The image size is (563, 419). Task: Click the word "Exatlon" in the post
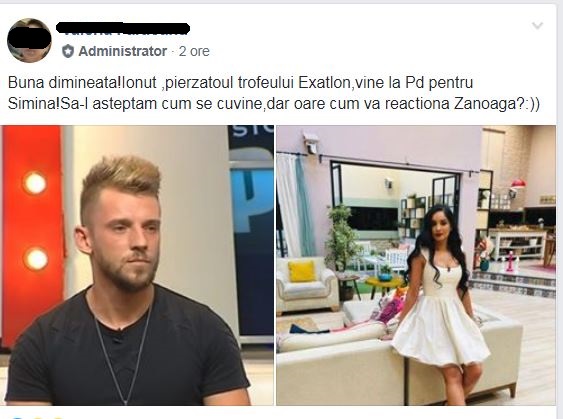324,83
